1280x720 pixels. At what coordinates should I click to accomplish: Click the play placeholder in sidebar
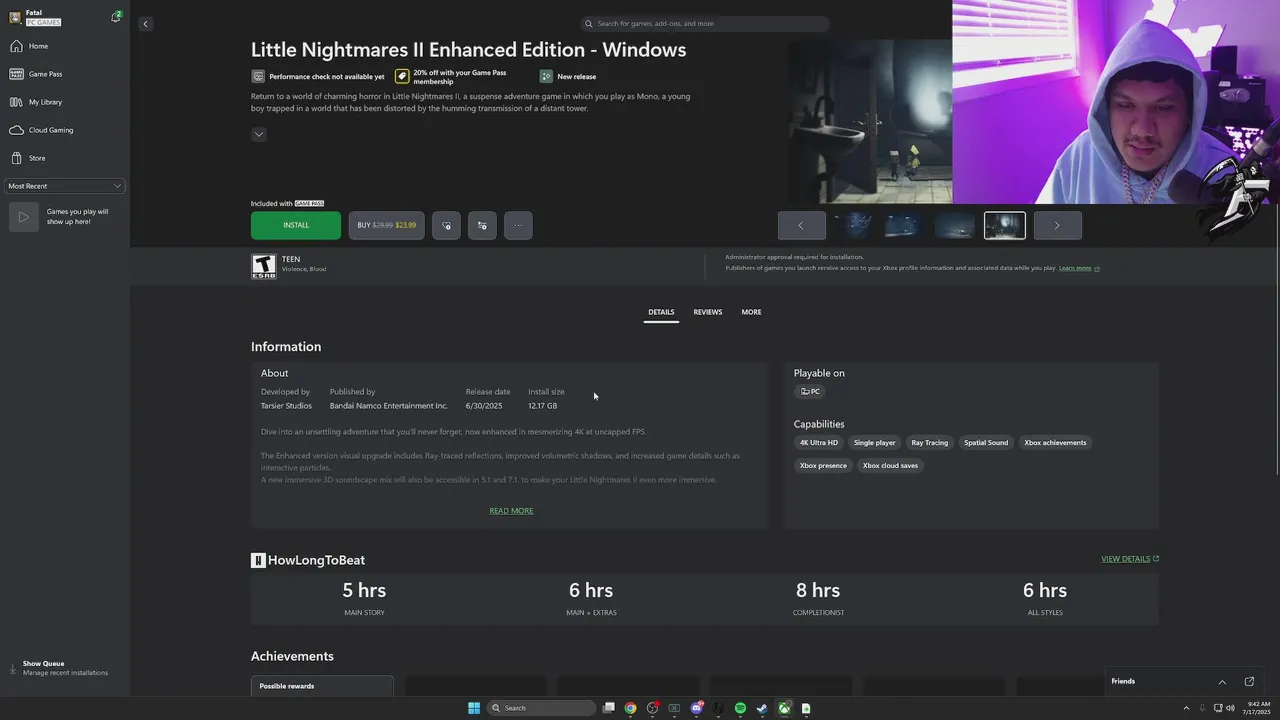coord(23,216)
